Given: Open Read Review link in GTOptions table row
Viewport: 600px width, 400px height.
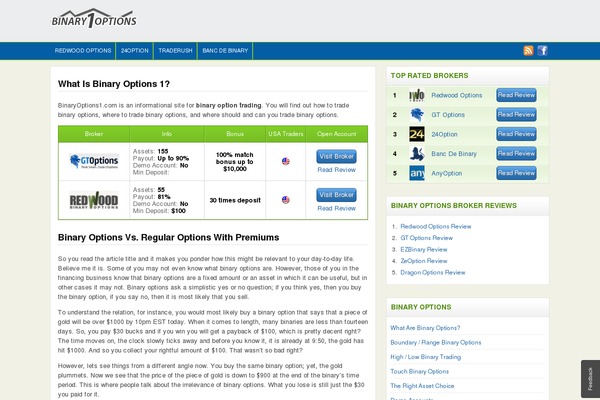Looking at the screenshot, I should pyautogui.click(x=336, y=170).
